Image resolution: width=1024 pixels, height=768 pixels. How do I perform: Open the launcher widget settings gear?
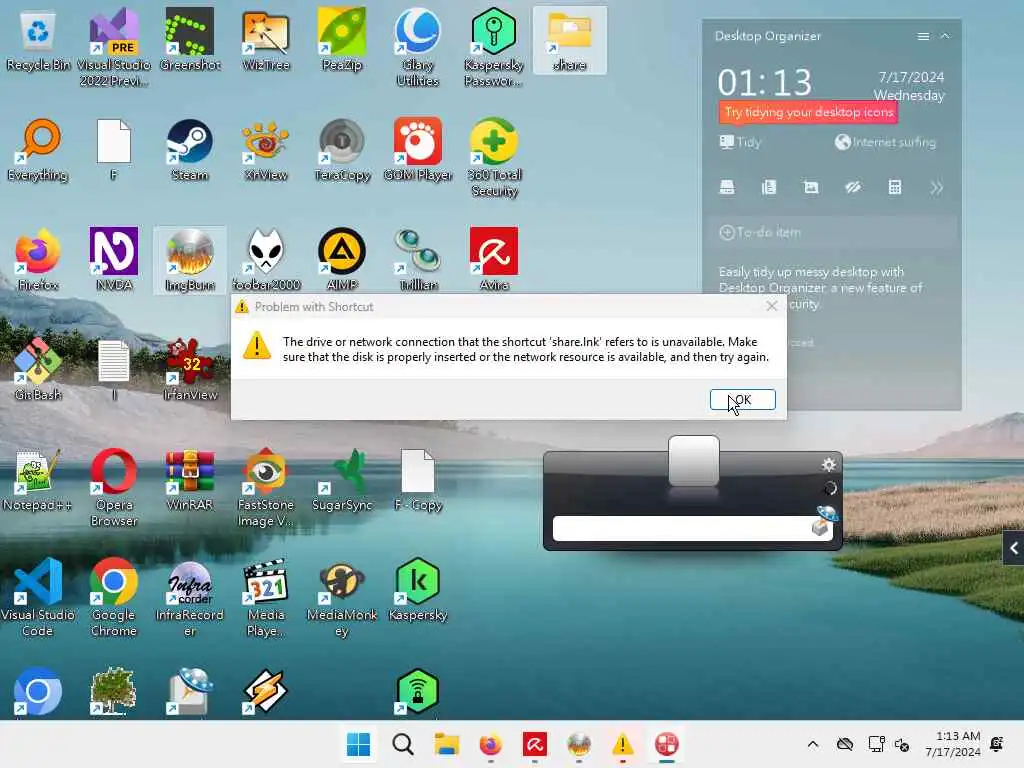click(829, 464)
